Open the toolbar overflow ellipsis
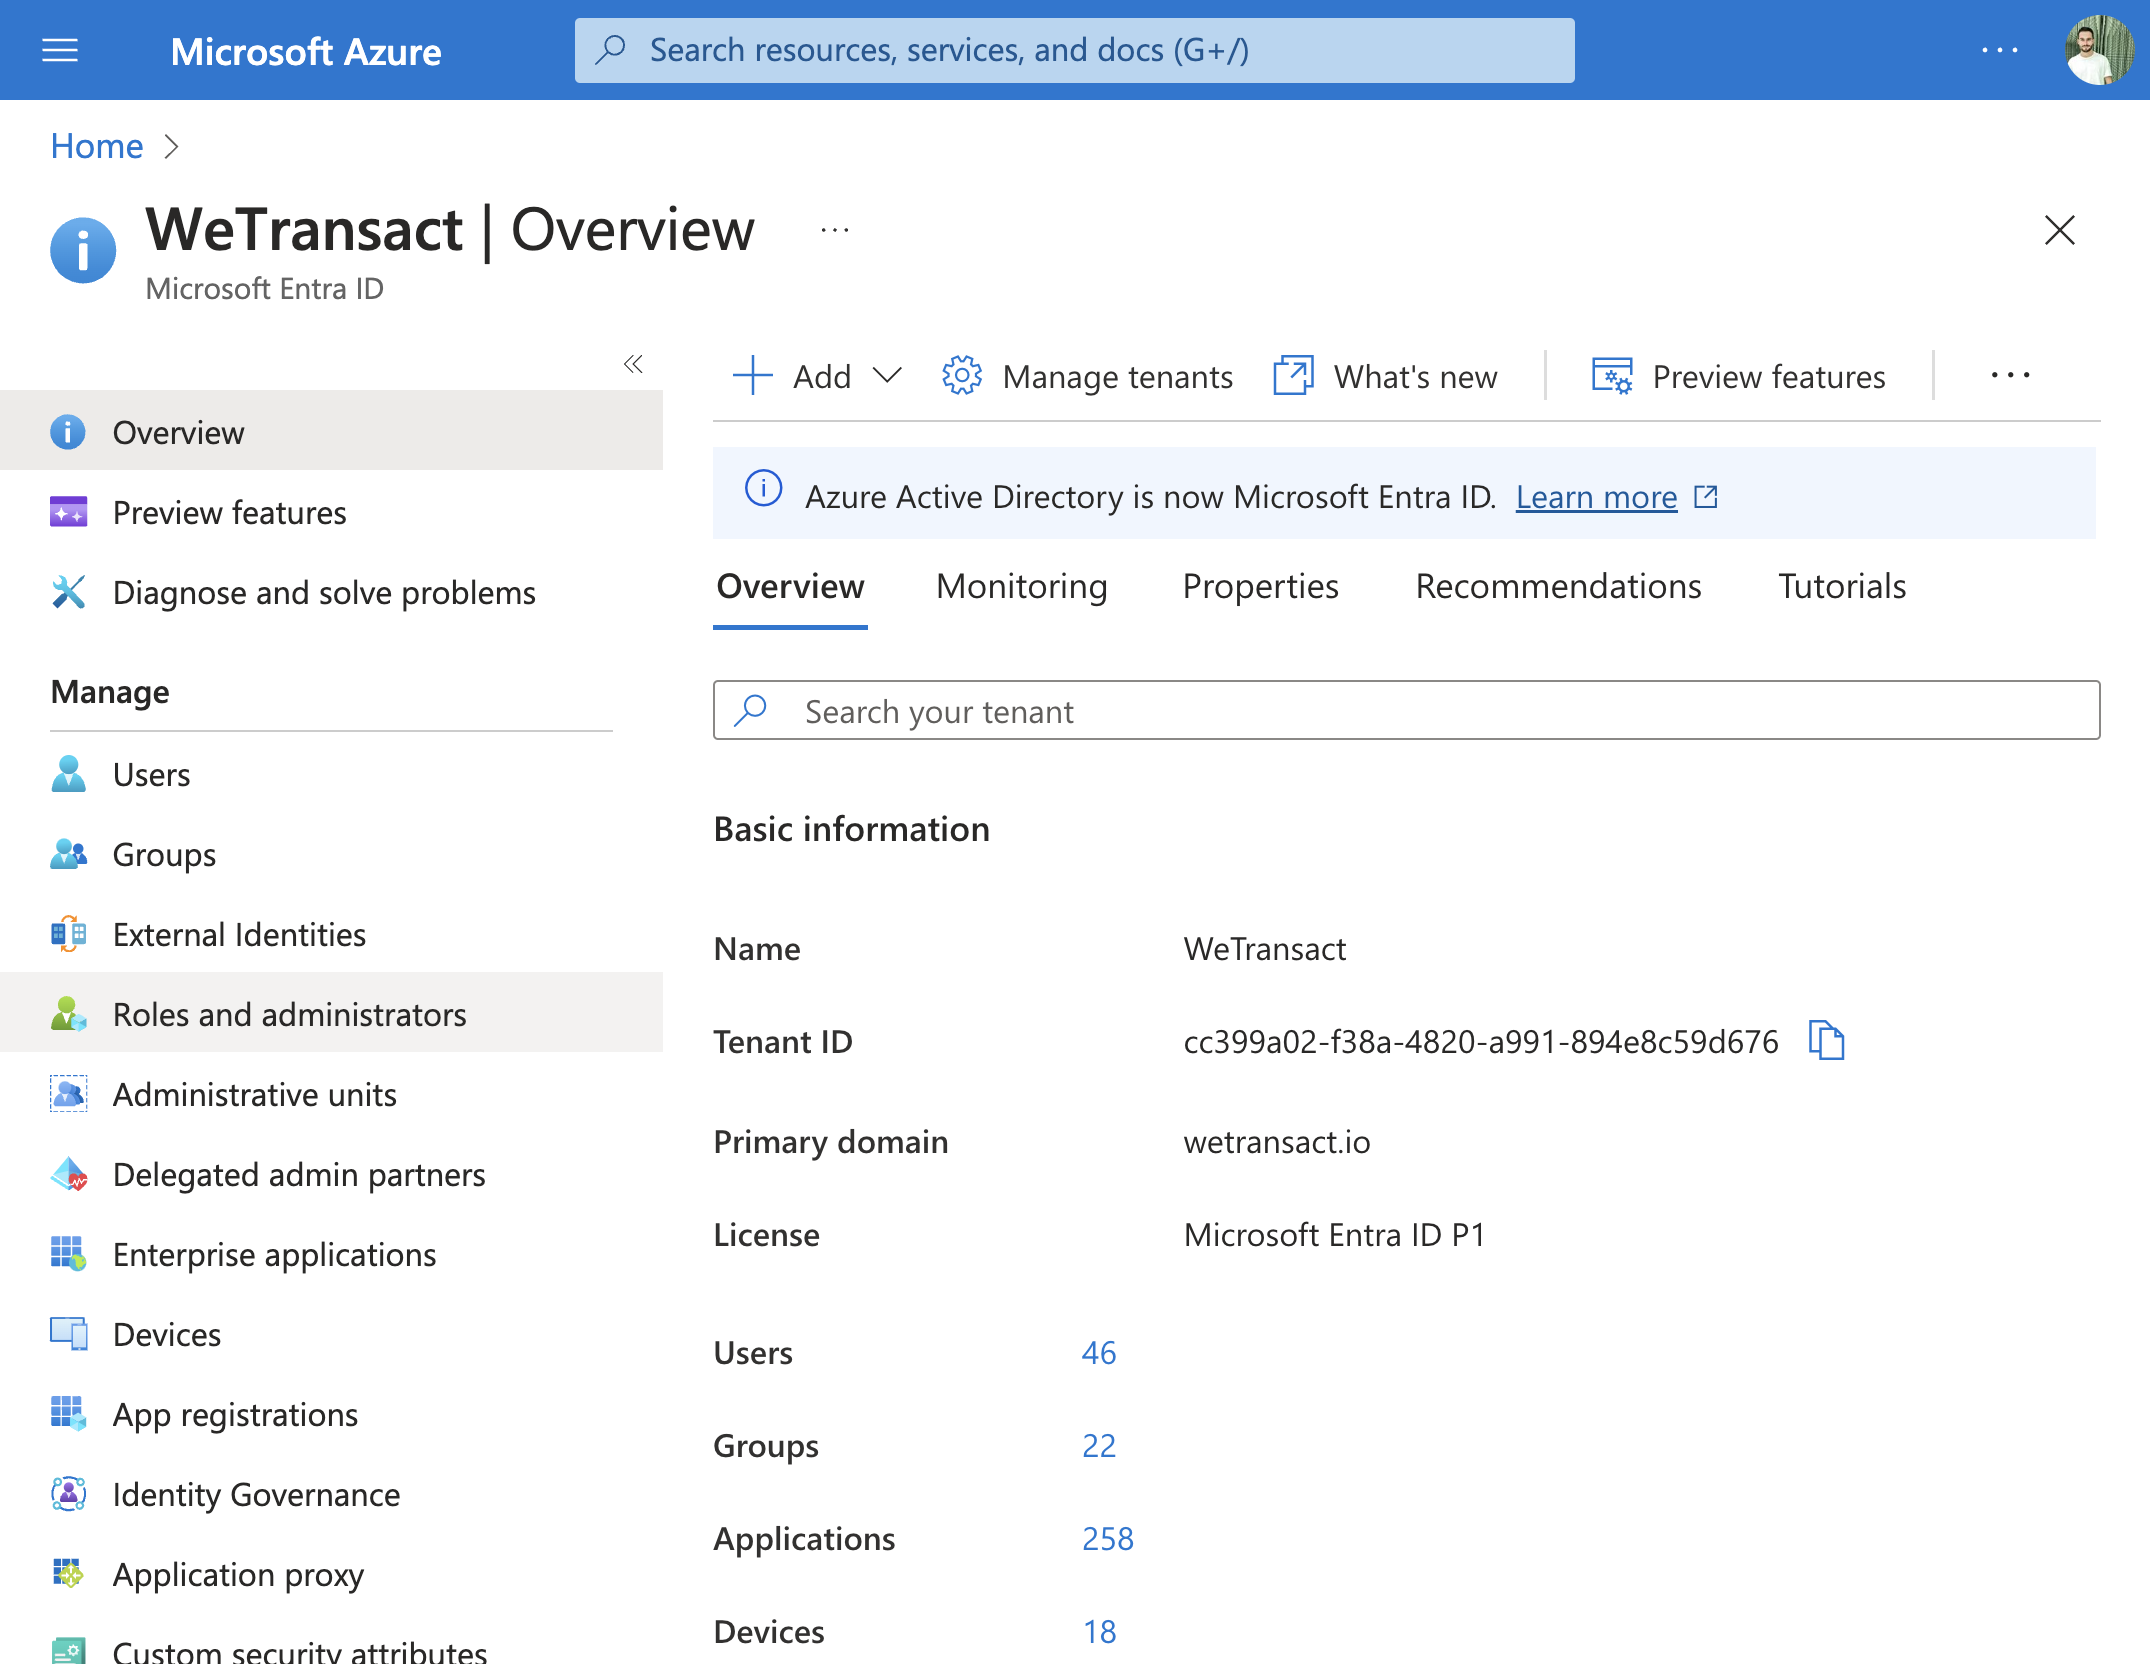2150x1664 pixels. 2010,375
